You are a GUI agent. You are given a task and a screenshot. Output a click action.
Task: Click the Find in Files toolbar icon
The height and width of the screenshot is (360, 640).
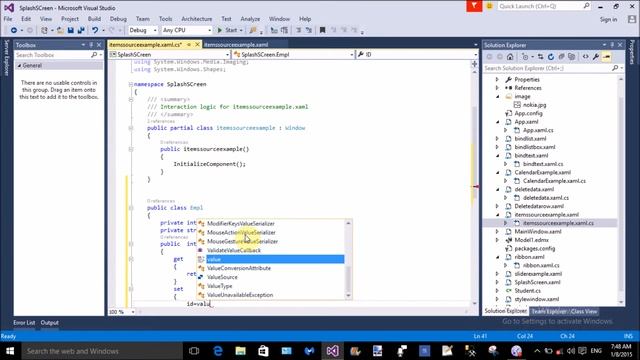pos(253,30)
